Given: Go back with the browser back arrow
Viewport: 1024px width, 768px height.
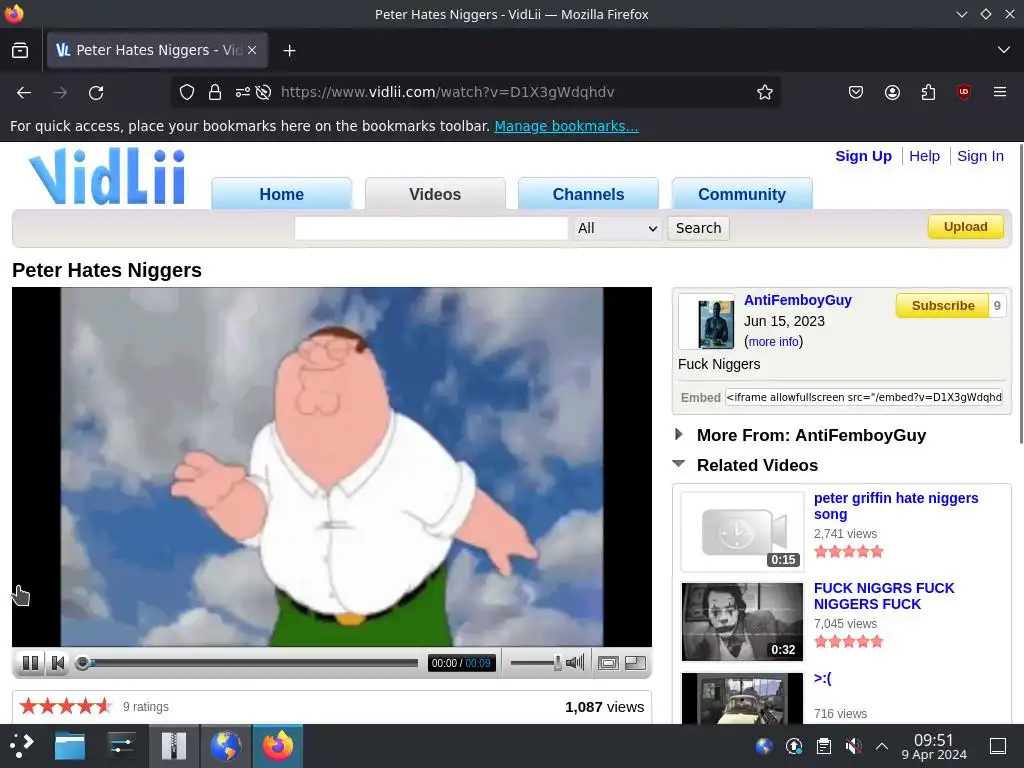Looking at the screenshot, I should click(24, 93).
